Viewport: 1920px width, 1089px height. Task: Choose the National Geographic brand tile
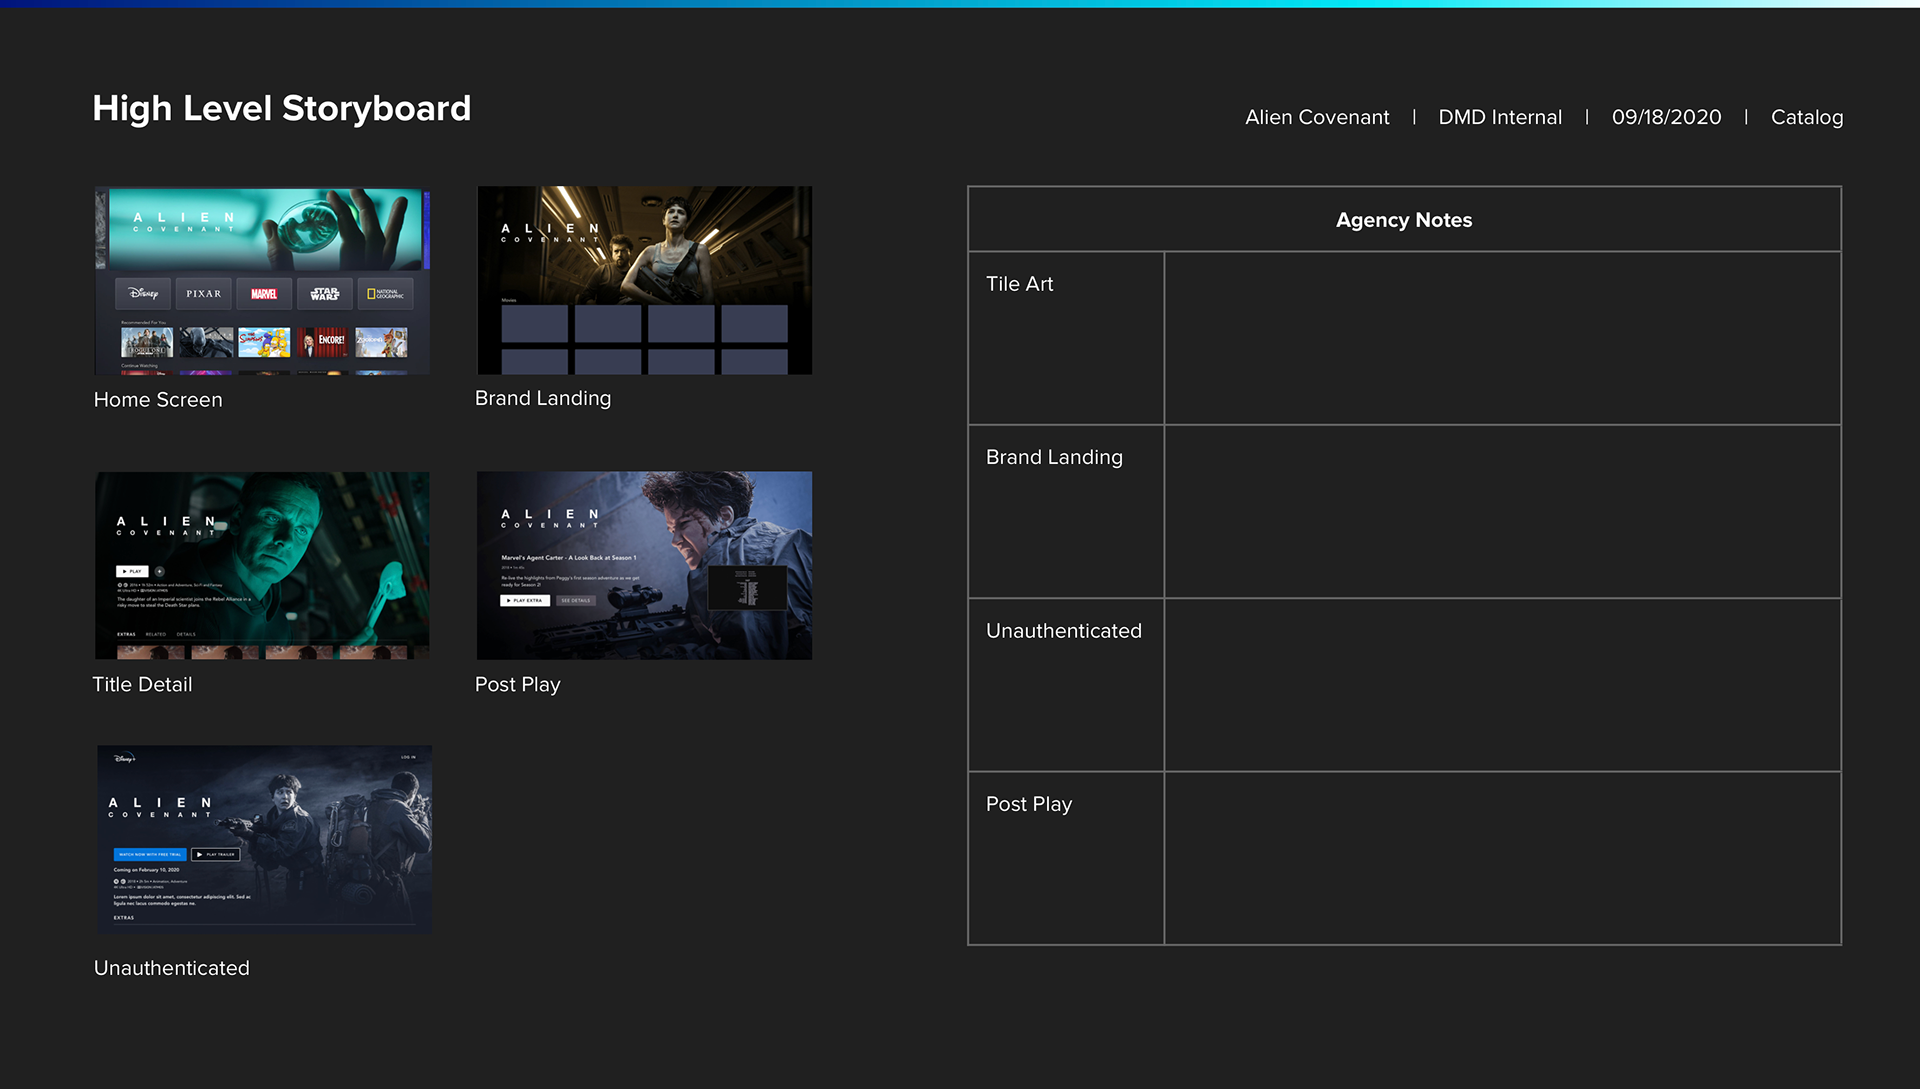pyautogui.click(x=385, y=293)
